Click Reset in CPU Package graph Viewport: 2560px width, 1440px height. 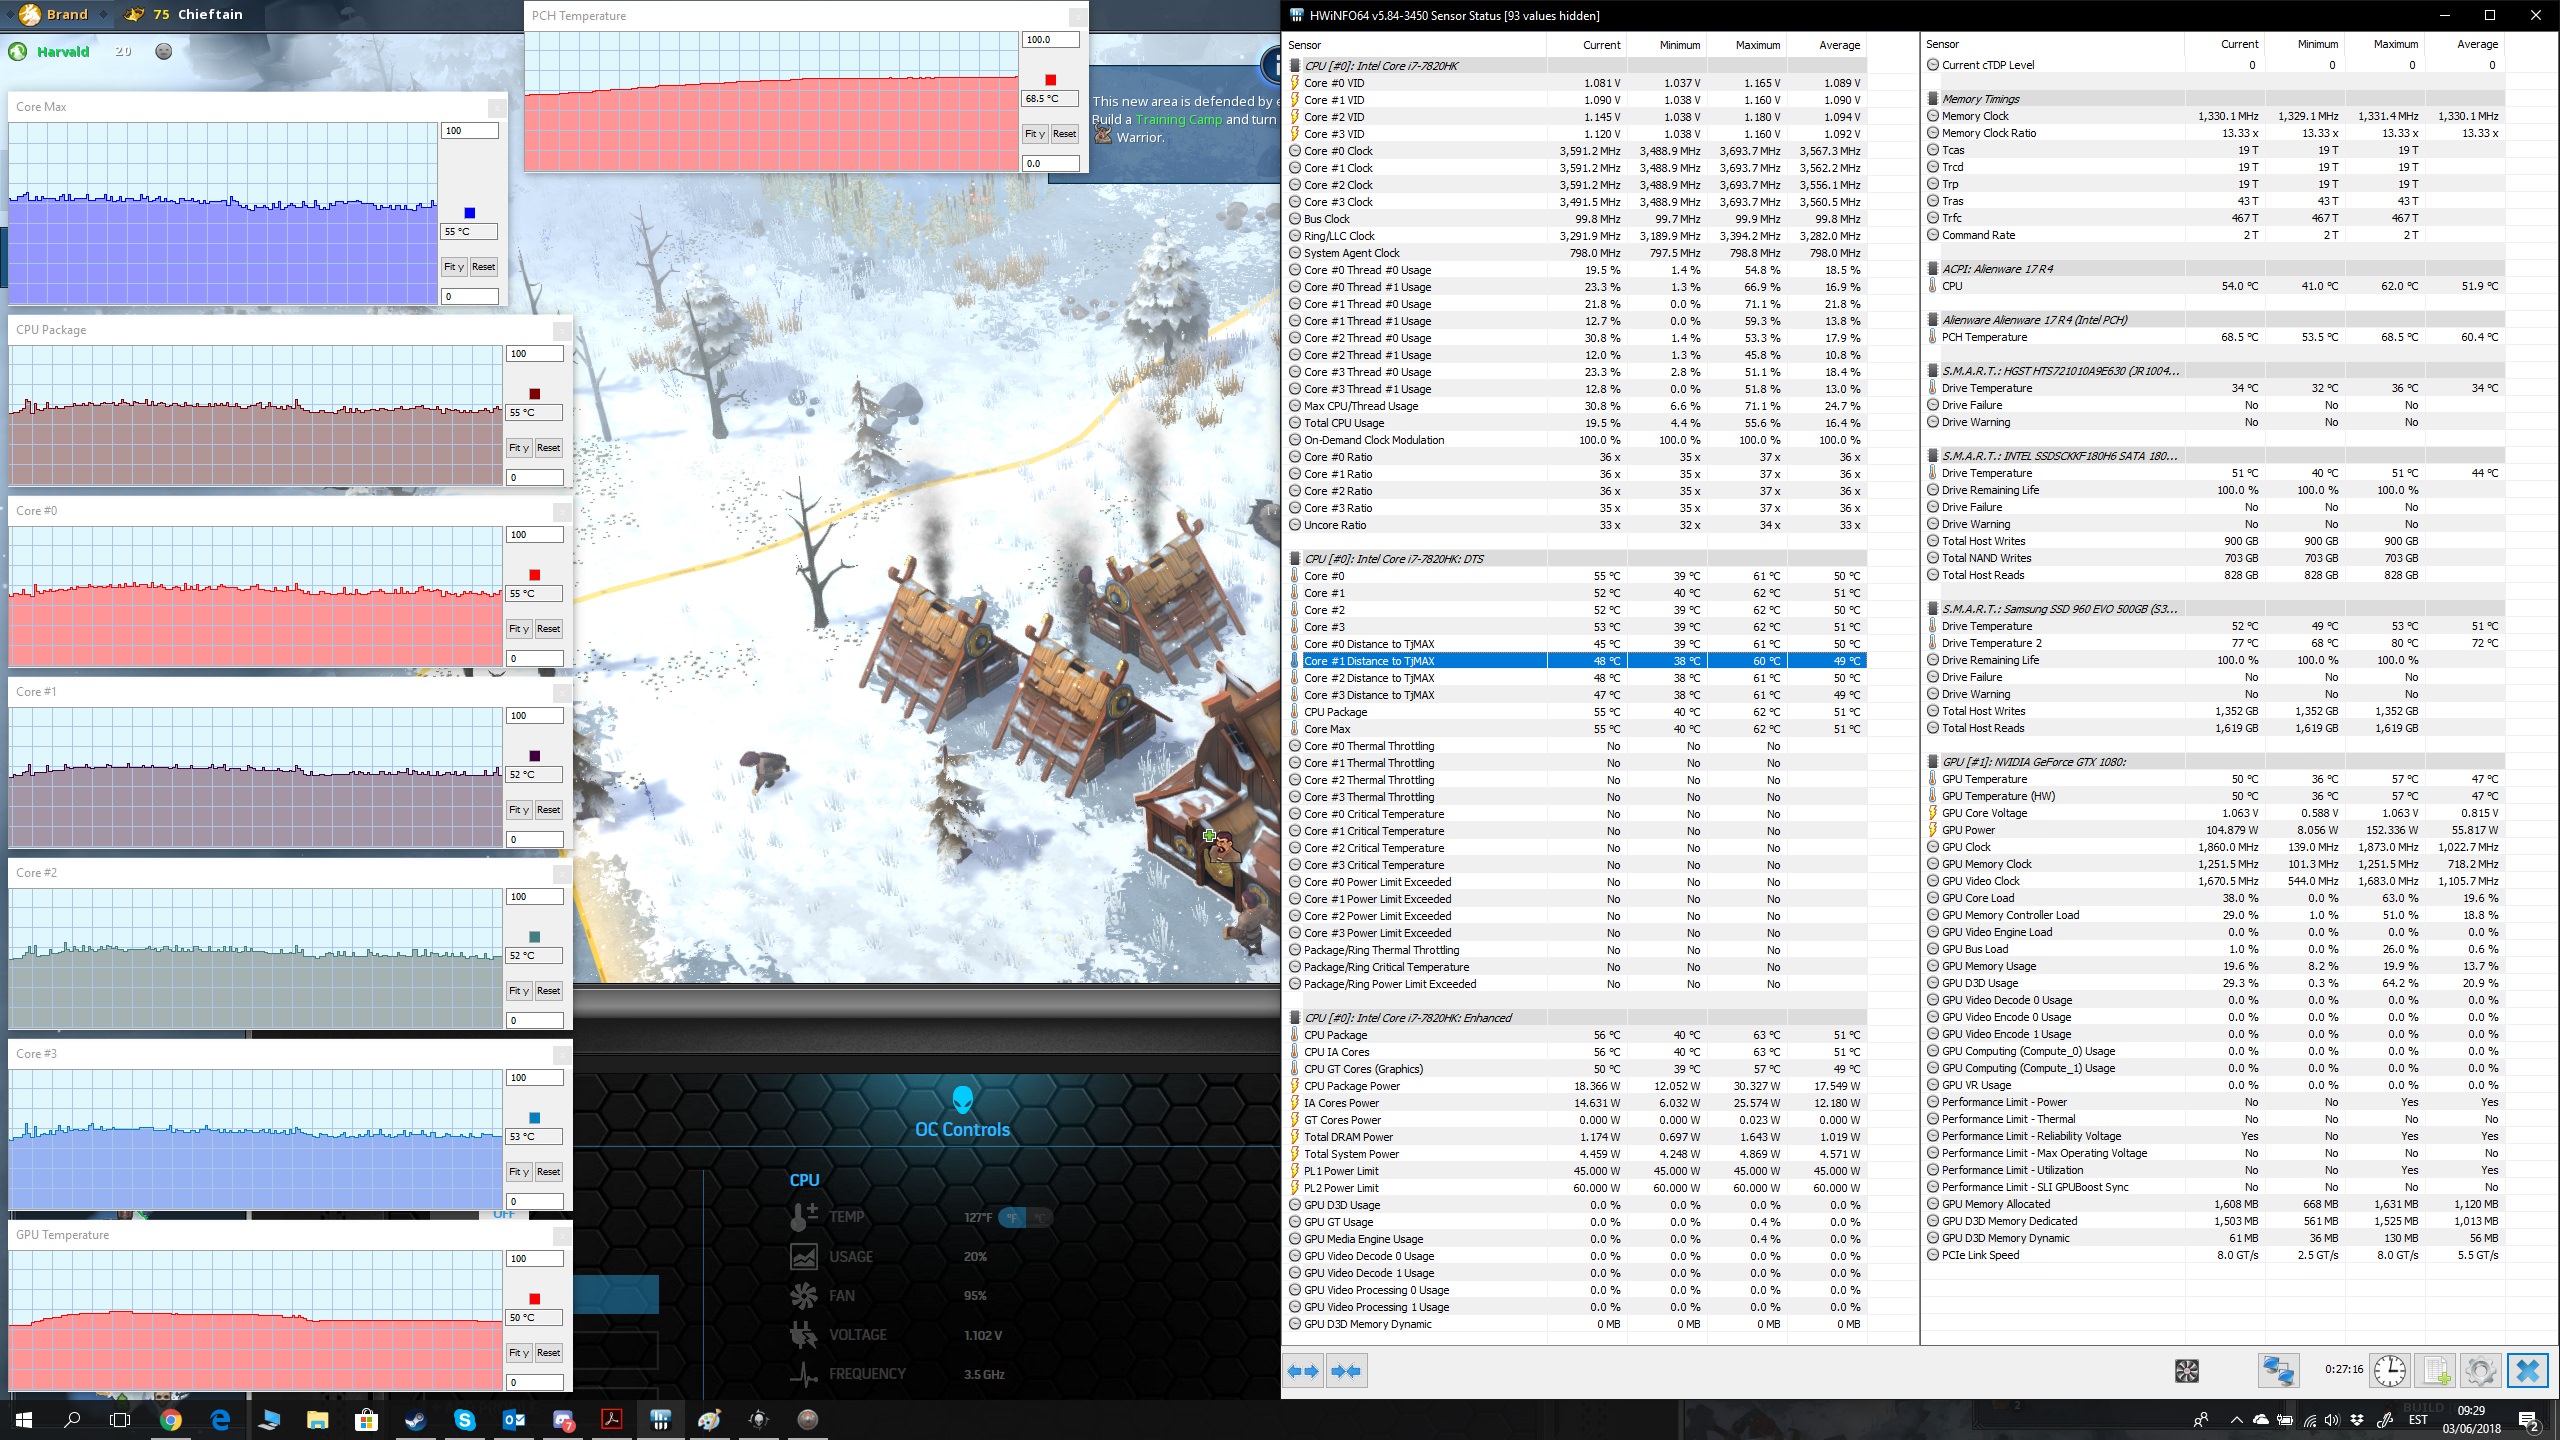[548, 448]
